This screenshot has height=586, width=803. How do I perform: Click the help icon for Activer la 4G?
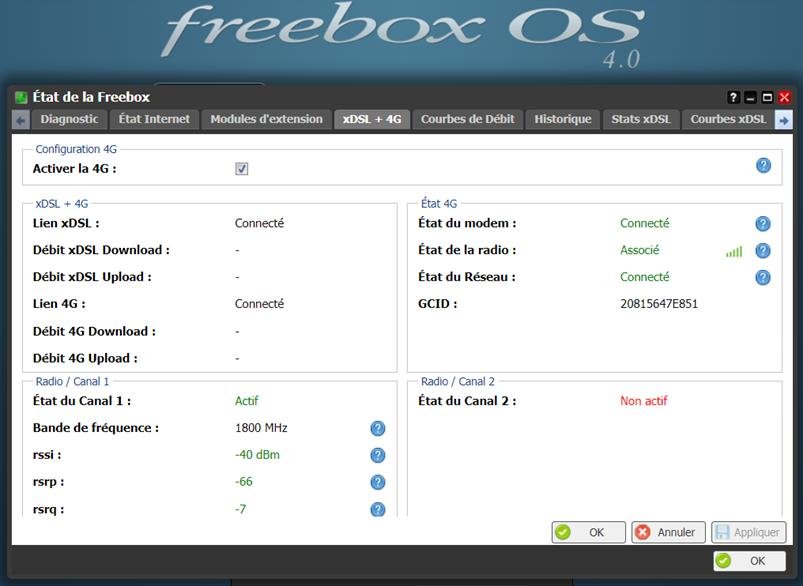[x=763, y=165]
